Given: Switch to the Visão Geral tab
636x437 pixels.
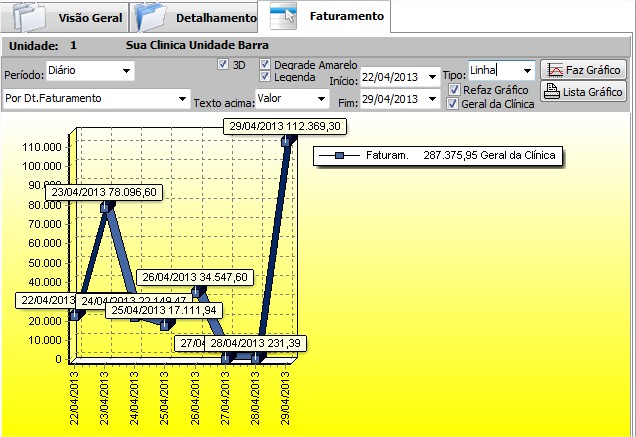Looking at the screenshot, I should [83, 18].
